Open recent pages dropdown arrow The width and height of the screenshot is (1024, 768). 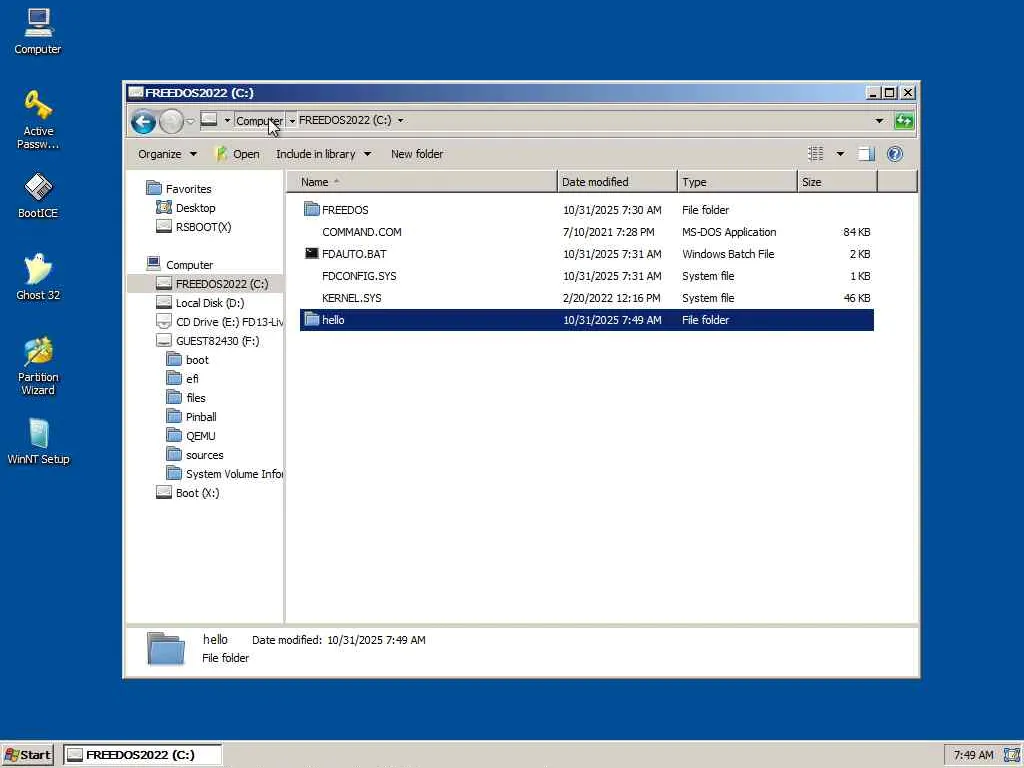tap(190, 121)
